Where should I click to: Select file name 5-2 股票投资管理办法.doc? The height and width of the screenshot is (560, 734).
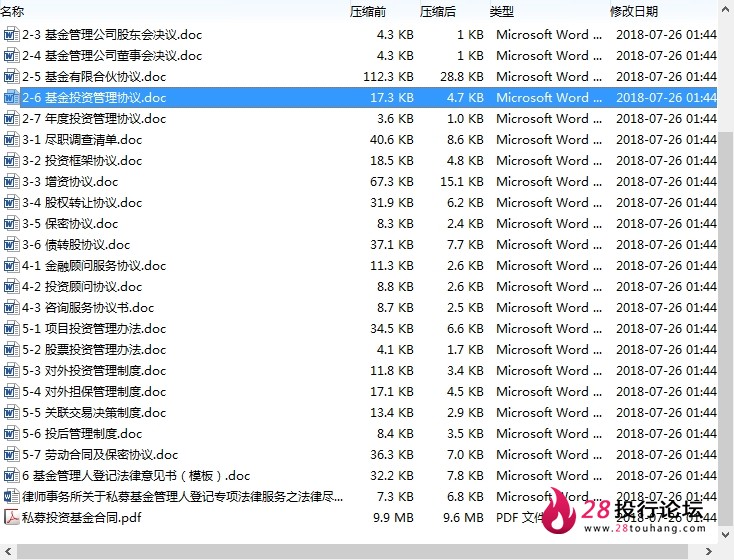pyautogui.click(x=94, y=349)
